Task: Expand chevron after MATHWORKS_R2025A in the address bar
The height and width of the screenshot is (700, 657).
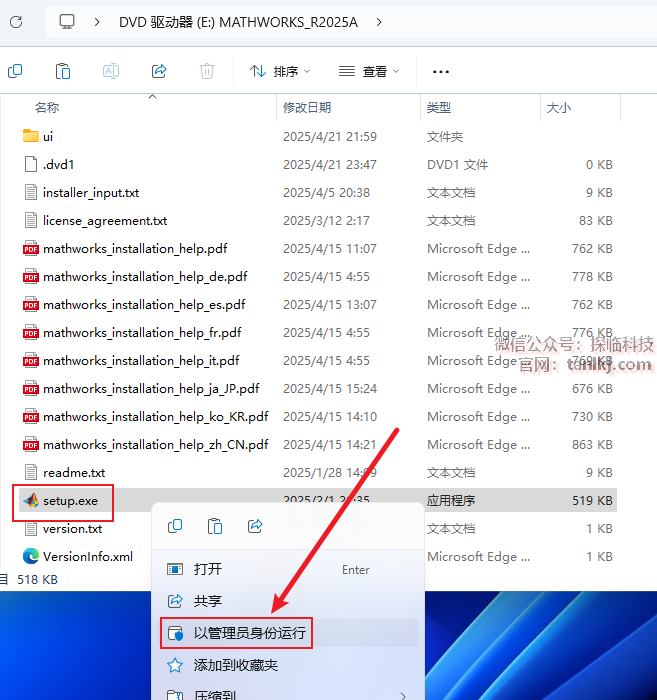Action: pyautogui.click(x=379, y=22)
